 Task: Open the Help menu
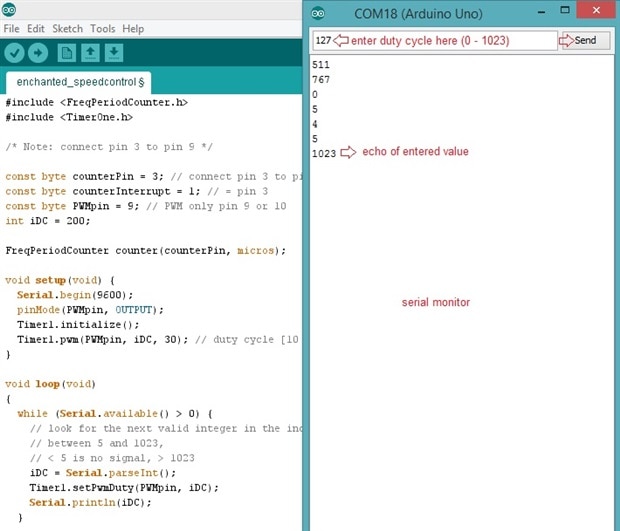point(133,28)
